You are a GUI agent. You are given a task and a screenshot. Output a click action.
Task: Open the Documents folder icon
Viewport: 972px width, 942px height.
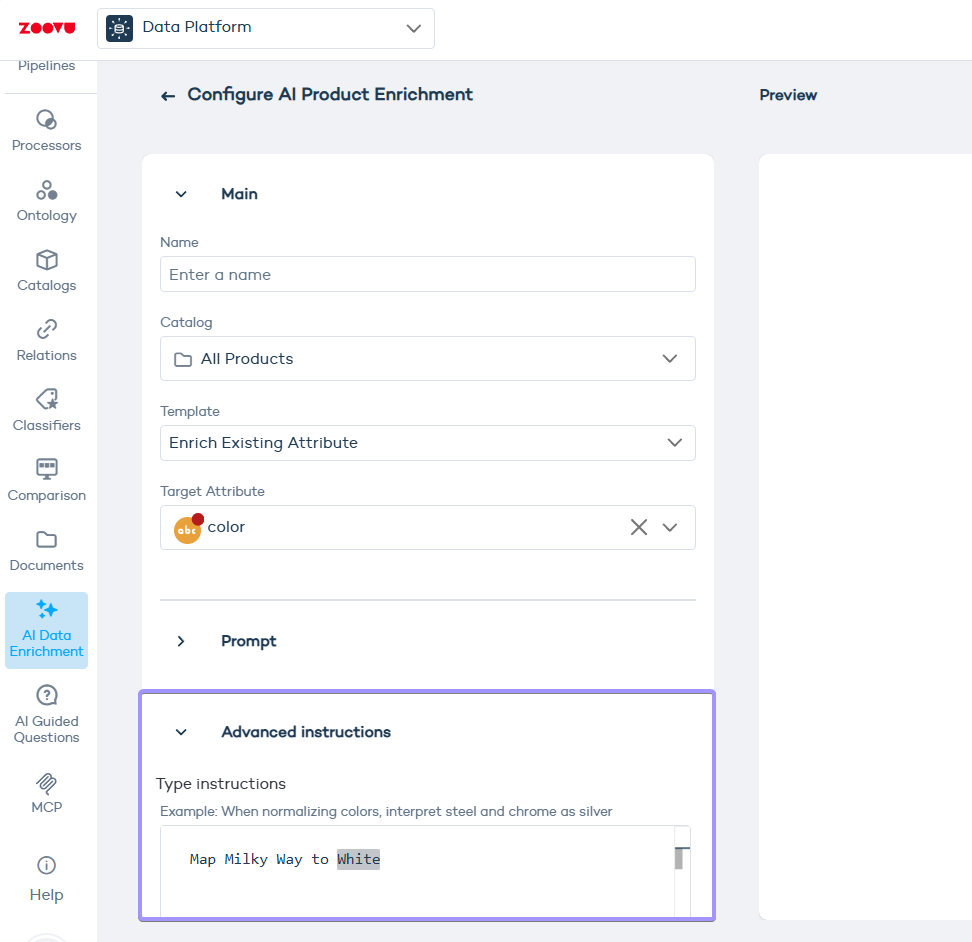(46, 539)
